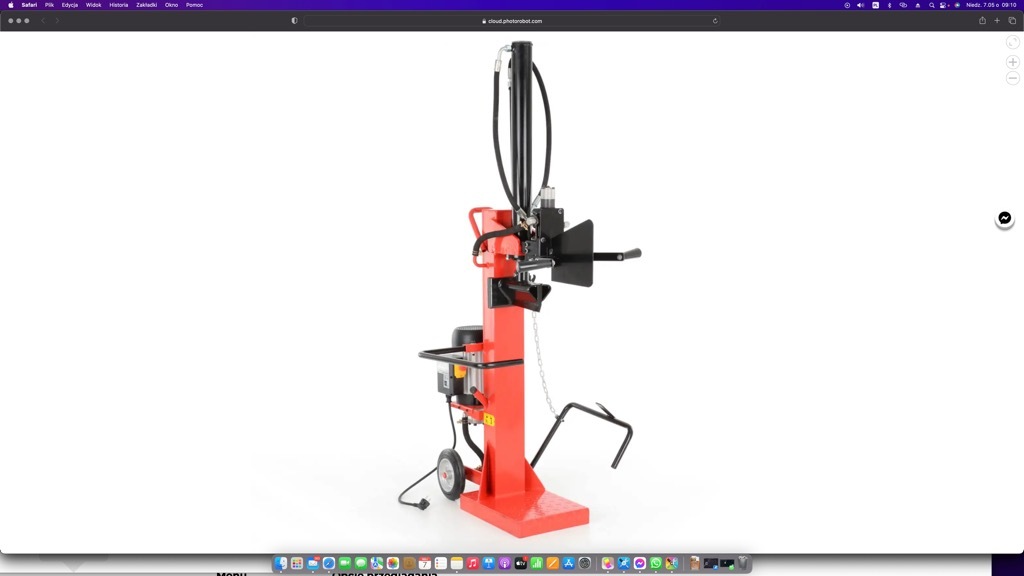Open Maps from the Dock
1024x576 pixels.
(x=377, y=564)
